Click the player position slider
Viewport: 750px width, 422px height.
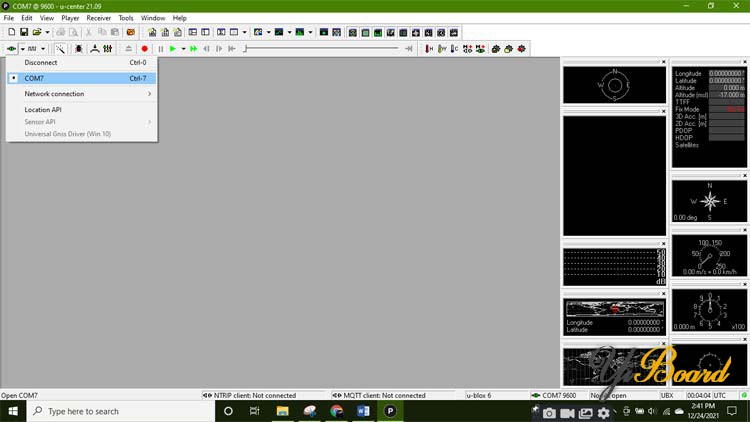(321, 48)
